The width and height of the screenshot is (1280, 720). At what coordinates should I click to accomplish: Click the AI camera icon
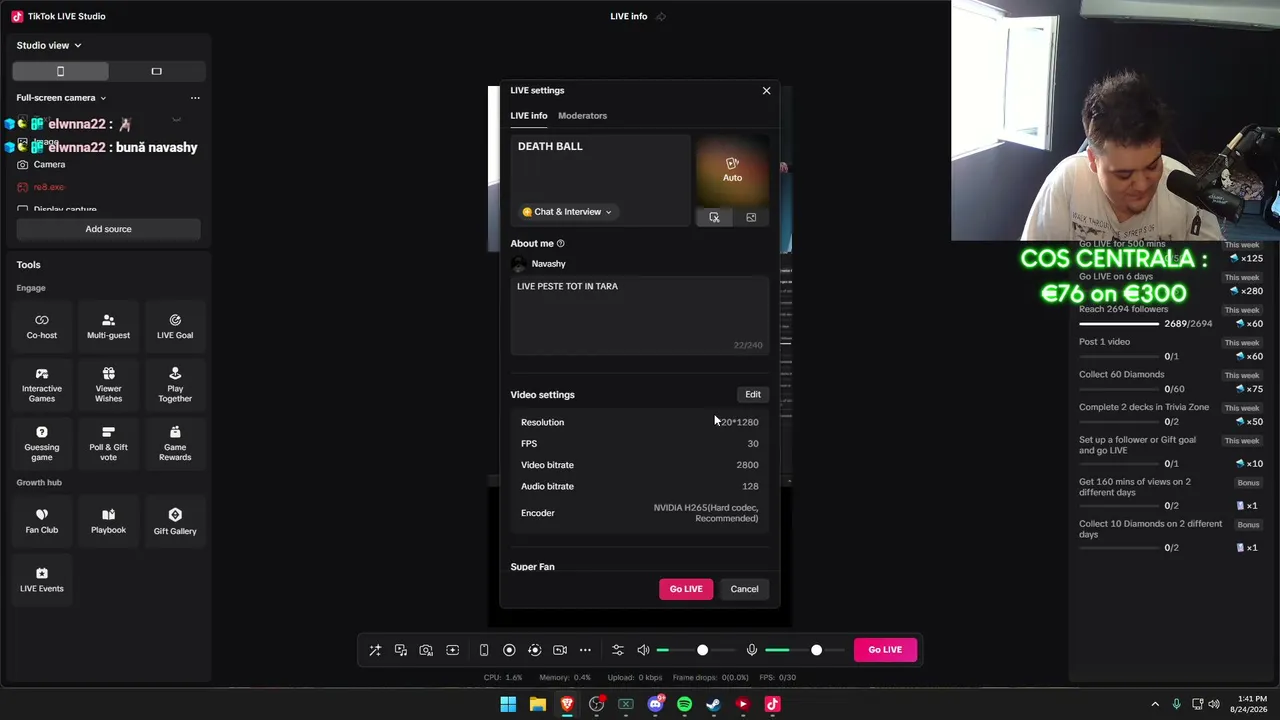coord(426,650)
